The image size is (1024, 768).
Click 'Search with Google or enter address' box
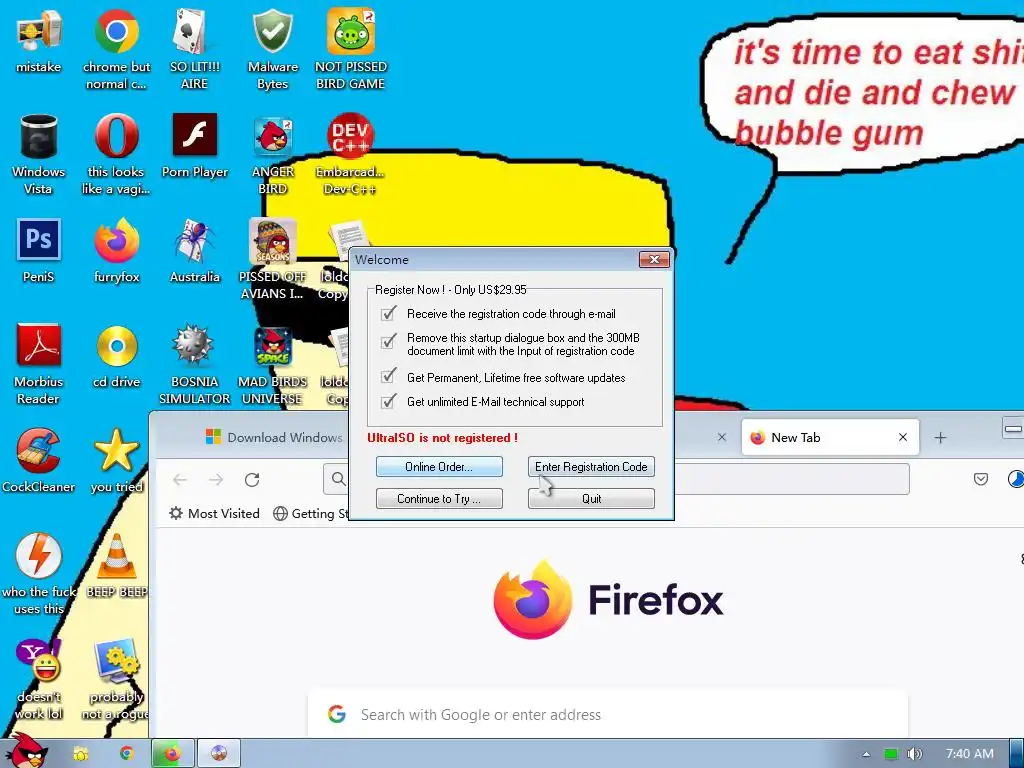click(607, 714)
